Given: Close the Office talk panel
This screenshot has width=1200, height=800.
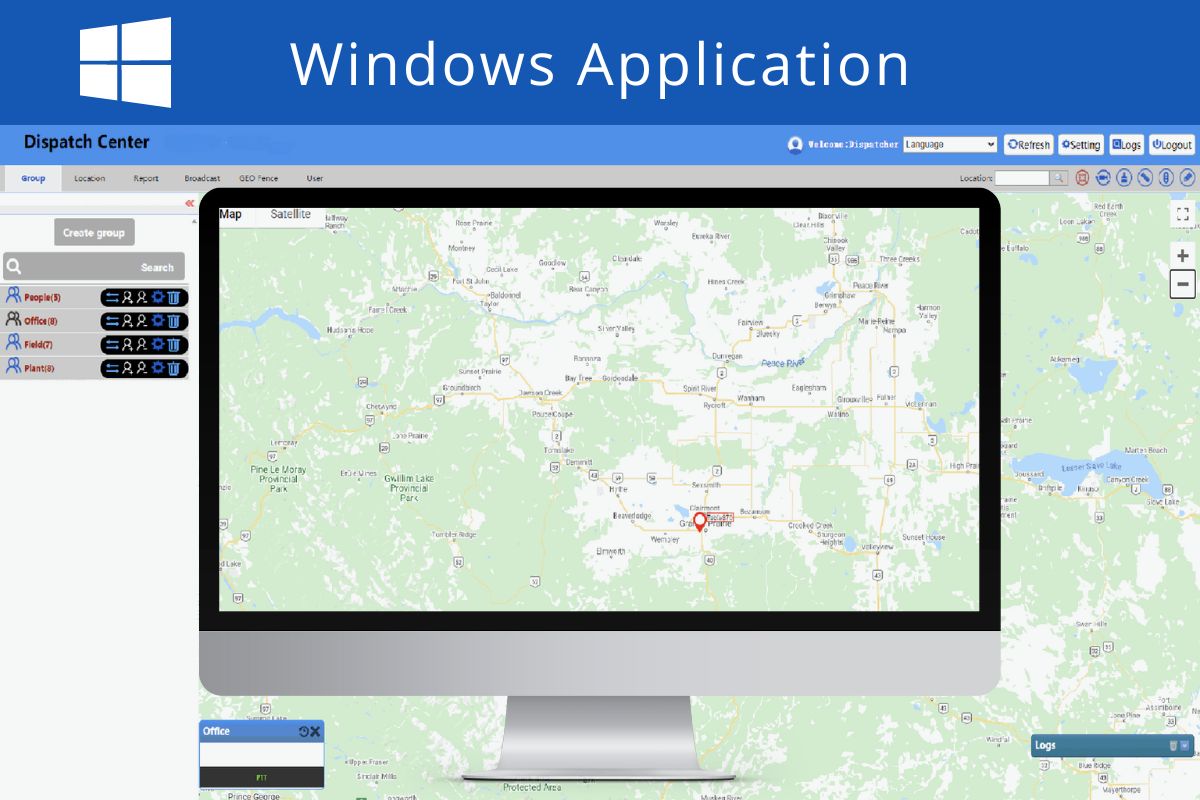Looking at the screenshot, I should [x=315, y=732].
